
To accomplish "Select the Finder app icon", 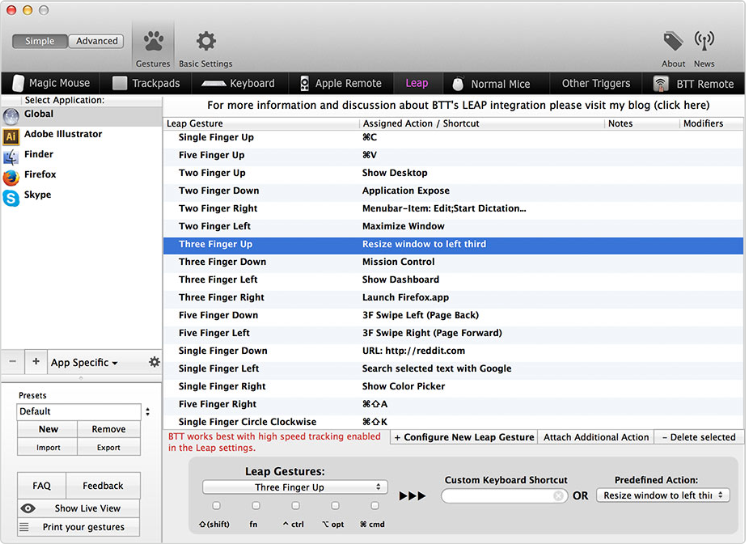I will point(11,156).
